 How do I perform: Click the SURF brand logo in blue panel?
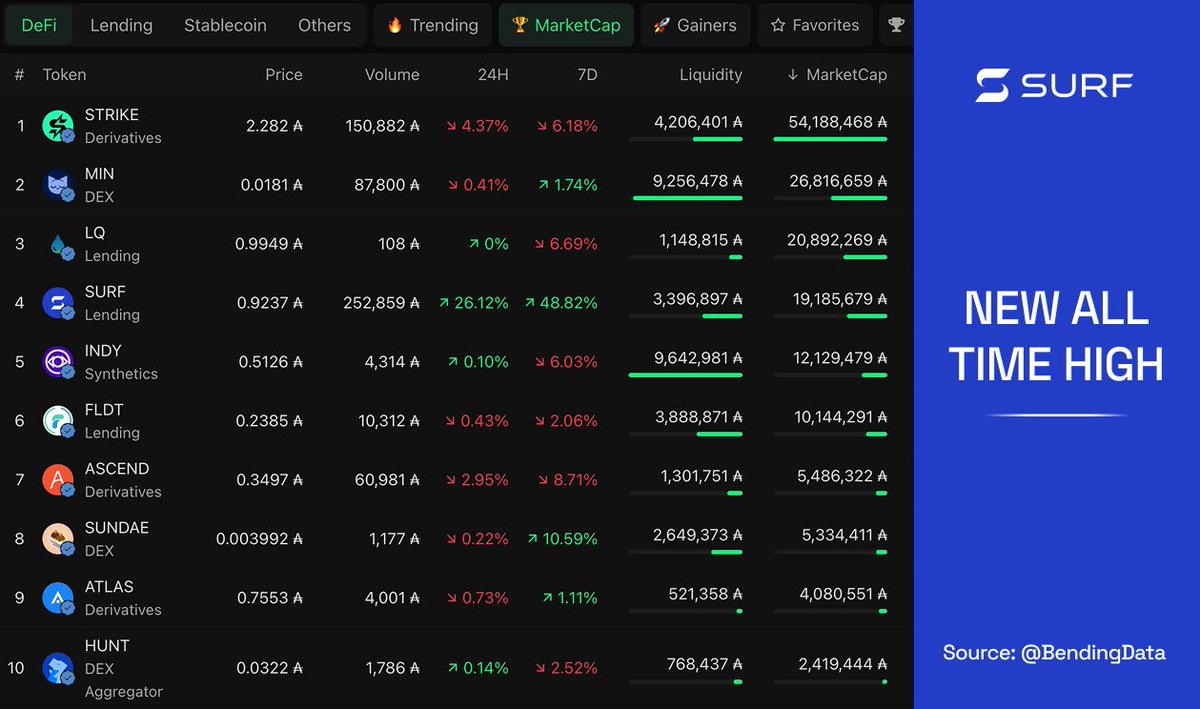point(1055,86)
